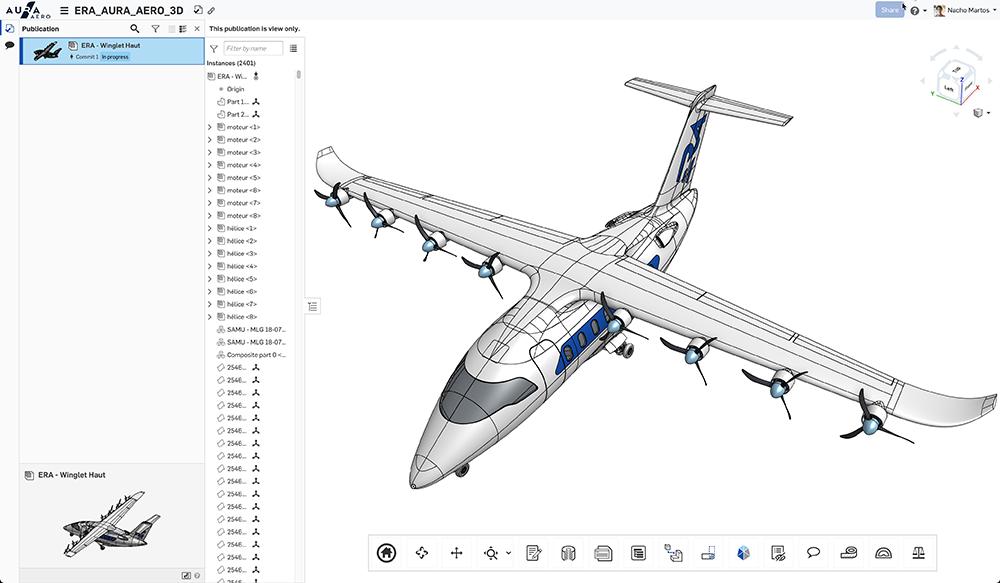The width and height of the screenshot is (1000, 583).
Task: Click the Share button
Action: (888, 9)
